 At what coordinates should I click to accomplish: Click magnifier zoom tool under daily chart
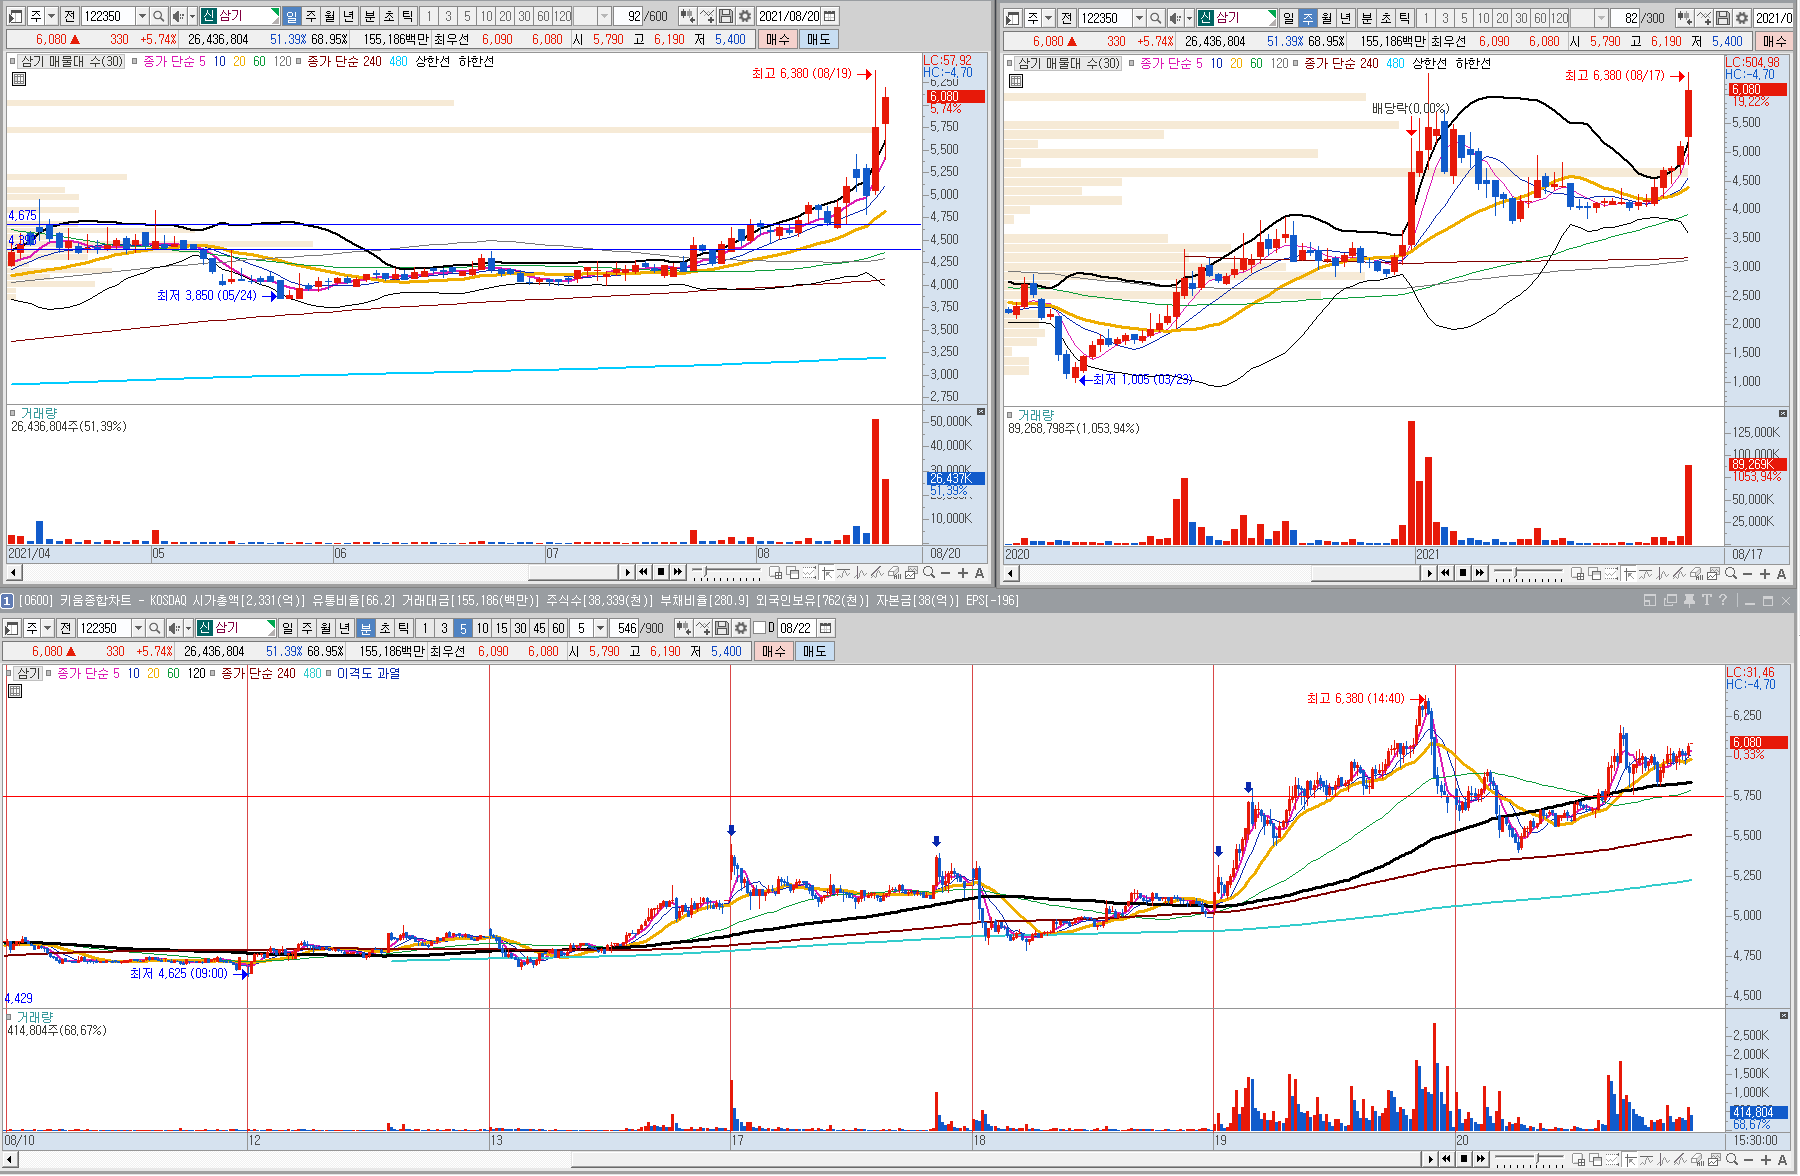(x=929, y=573)
